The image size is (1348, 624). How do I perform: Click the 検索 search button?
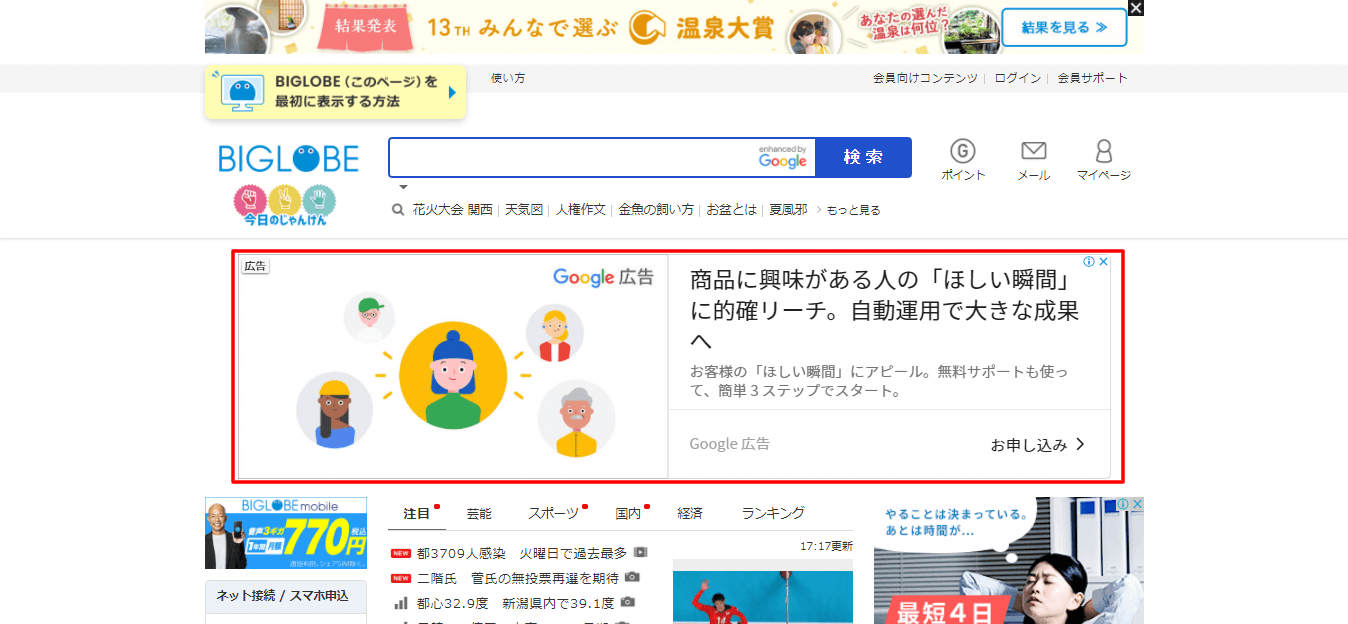[863, 157]
